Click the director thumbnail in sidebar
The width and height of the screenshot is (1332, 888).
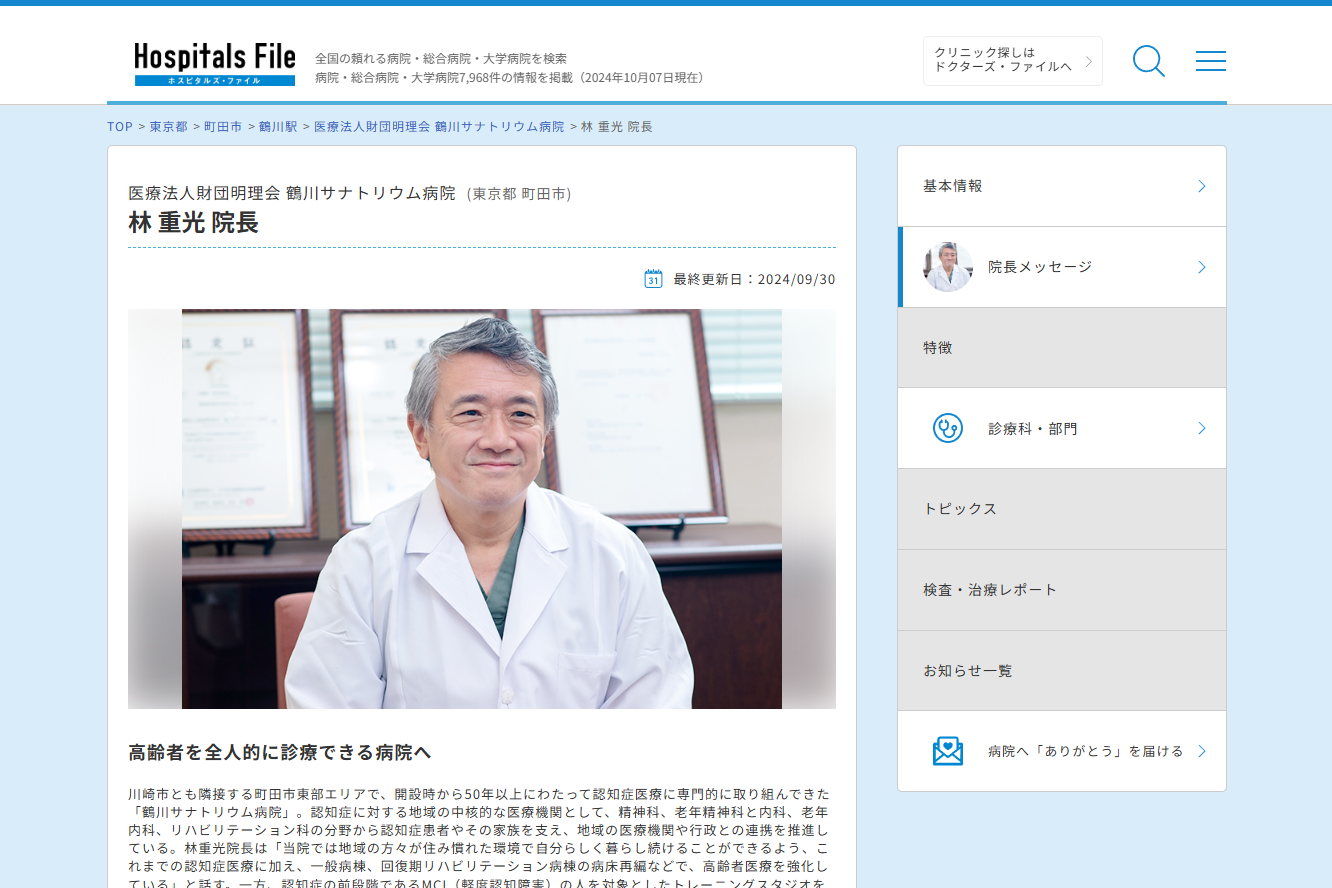click(947, 267)
